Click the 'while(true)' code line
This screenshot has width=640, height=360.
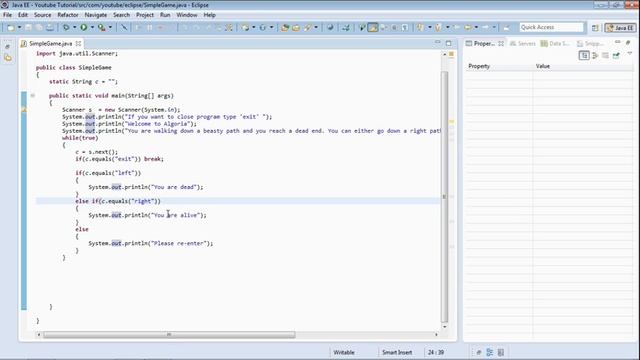coord(80,138)
